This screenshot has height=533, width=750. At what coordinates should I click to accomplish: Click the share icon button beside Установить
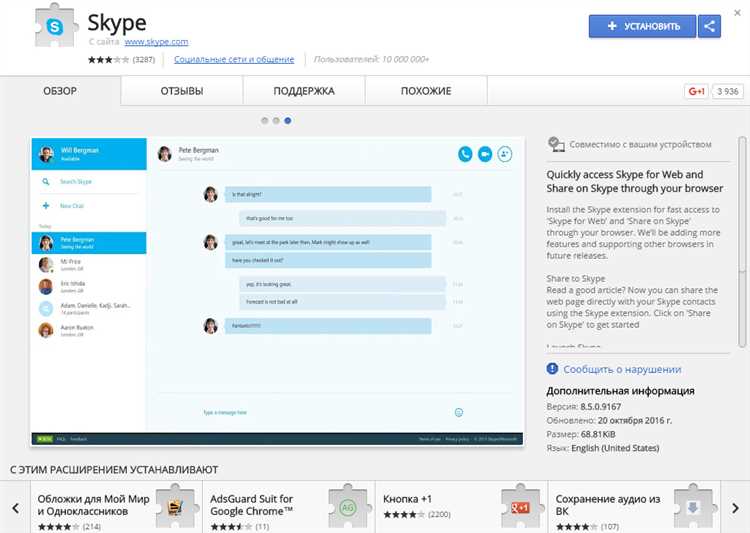(709, 27)
